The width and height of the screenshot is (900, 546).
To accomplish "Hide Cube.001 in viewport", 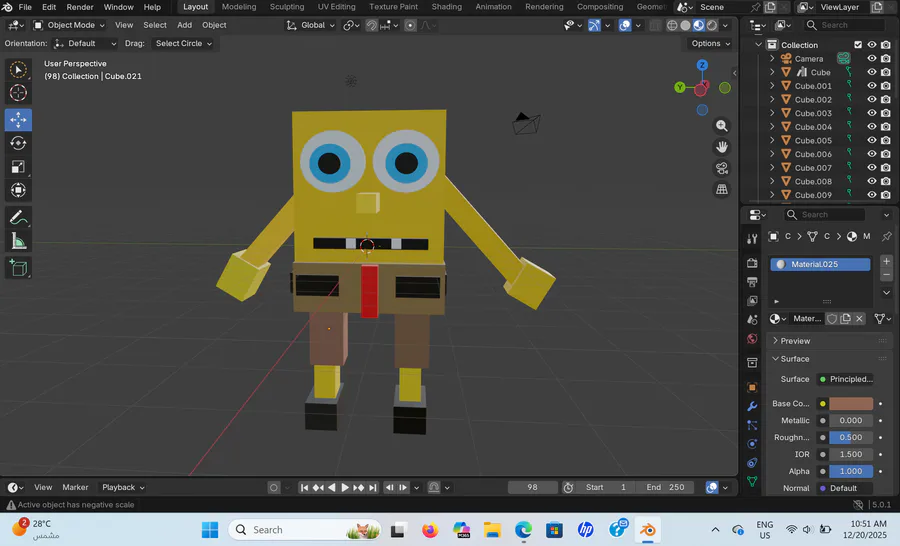I will [871, 86].
